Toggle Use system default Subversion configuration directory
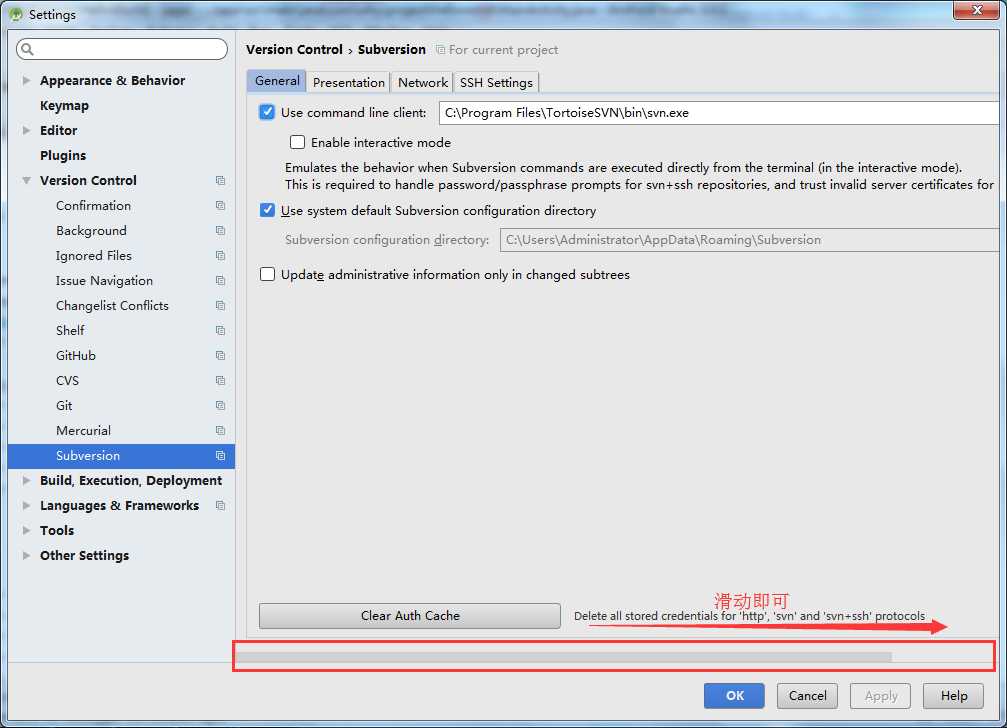 [x=267, y=210]
